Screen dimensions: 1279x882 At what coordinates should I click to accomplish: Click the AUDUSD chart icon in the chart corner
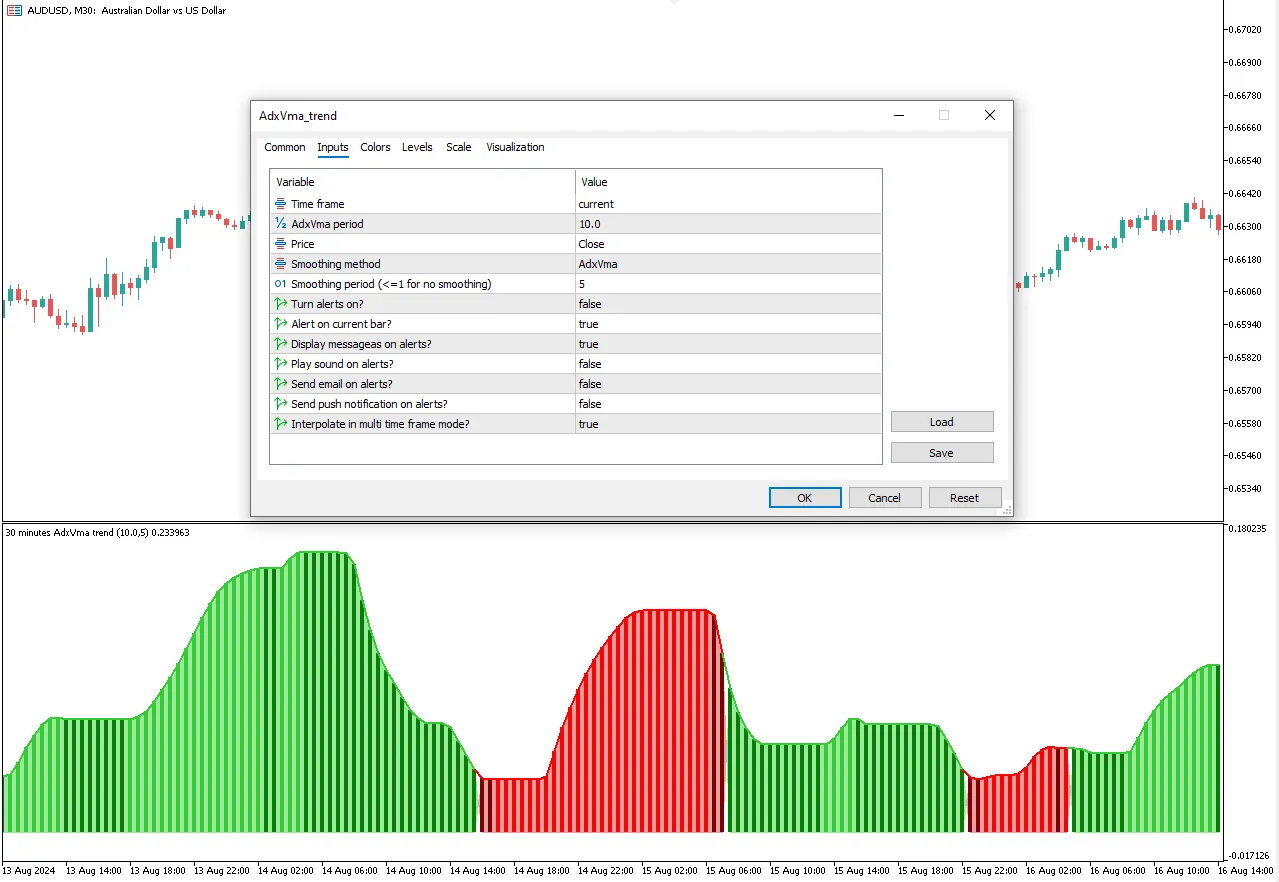coord(14,11)
